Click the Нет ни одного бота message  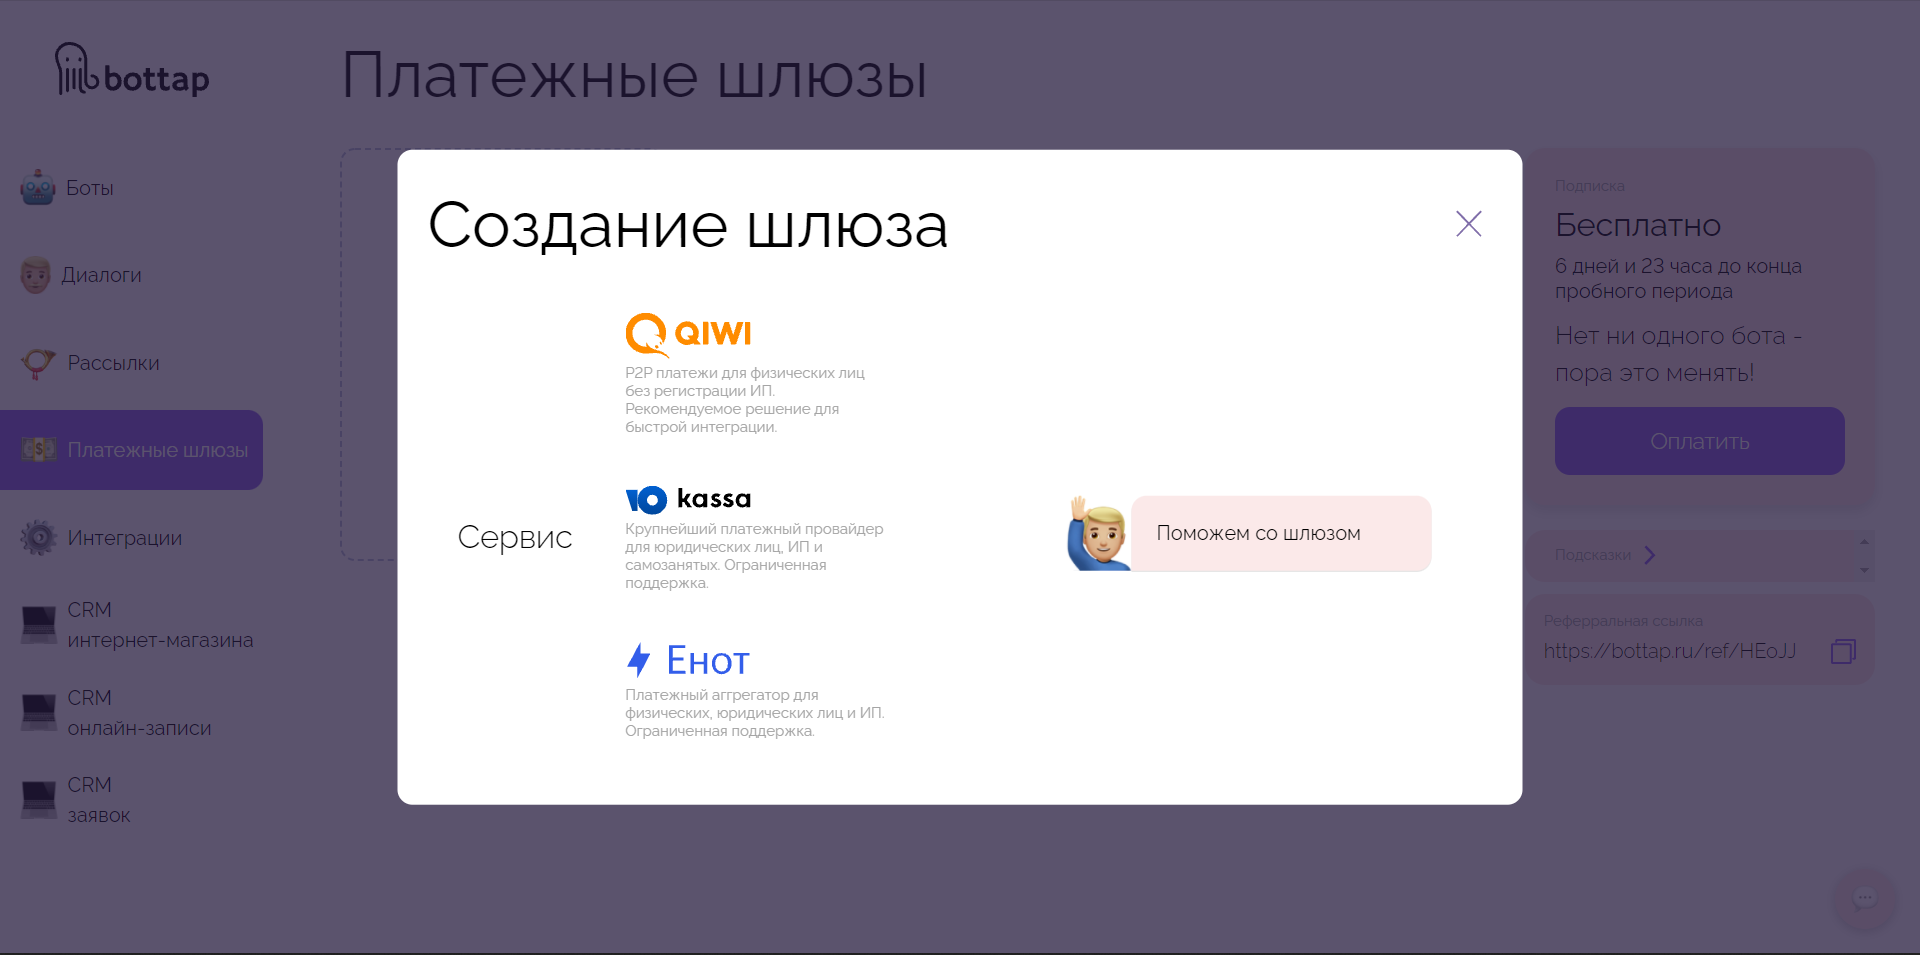tap(1678, 354)
